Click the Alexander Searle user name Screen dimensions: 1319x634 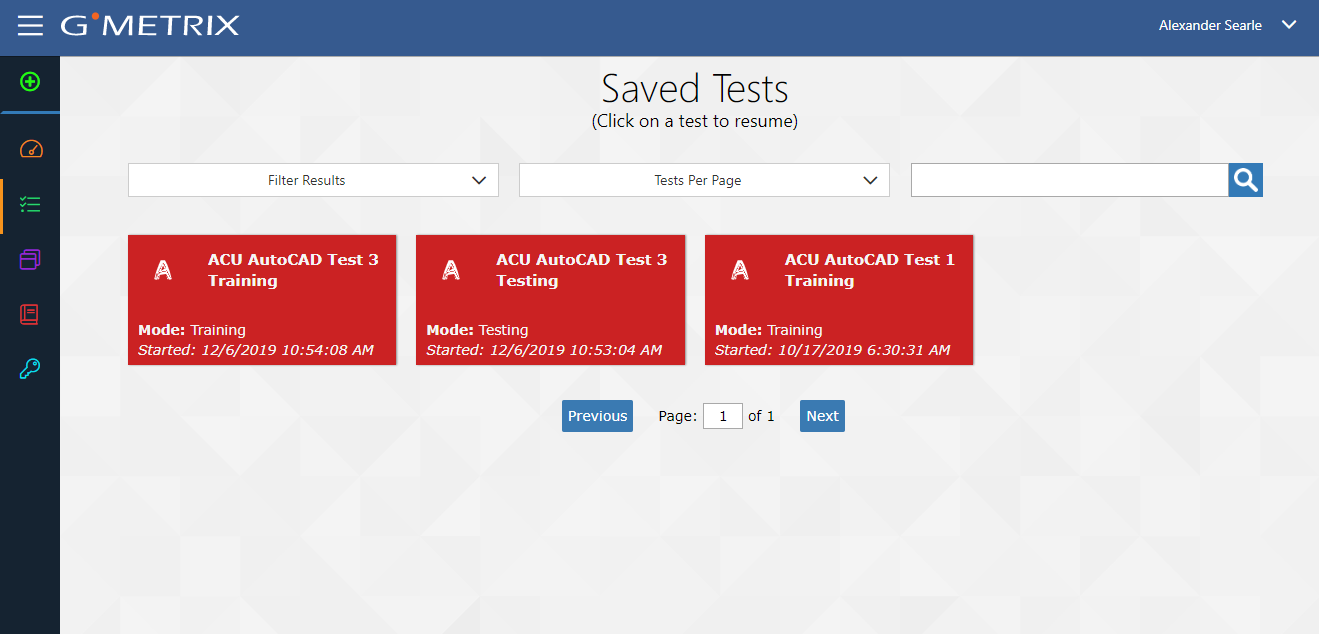coord(1210,25)
